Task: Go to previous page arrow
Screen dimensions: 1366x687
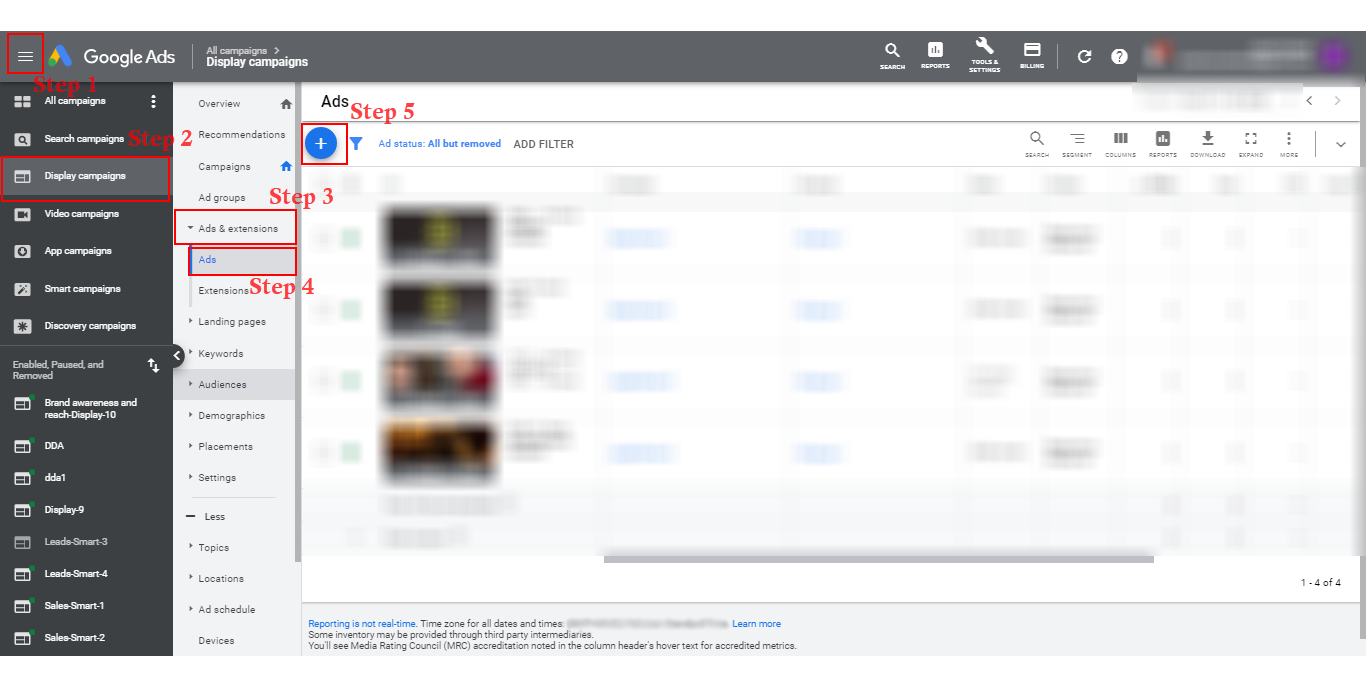Action: [x=1309, y=101]
